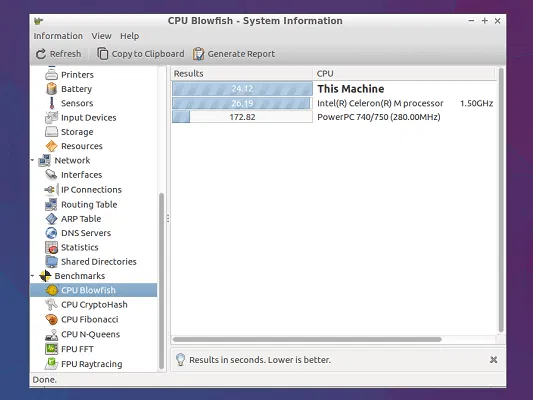This screenshot has height=400, width=533.
Task: Click the 26.19 result progress bar
Action: pyautogui.click(x=242, y=103)
